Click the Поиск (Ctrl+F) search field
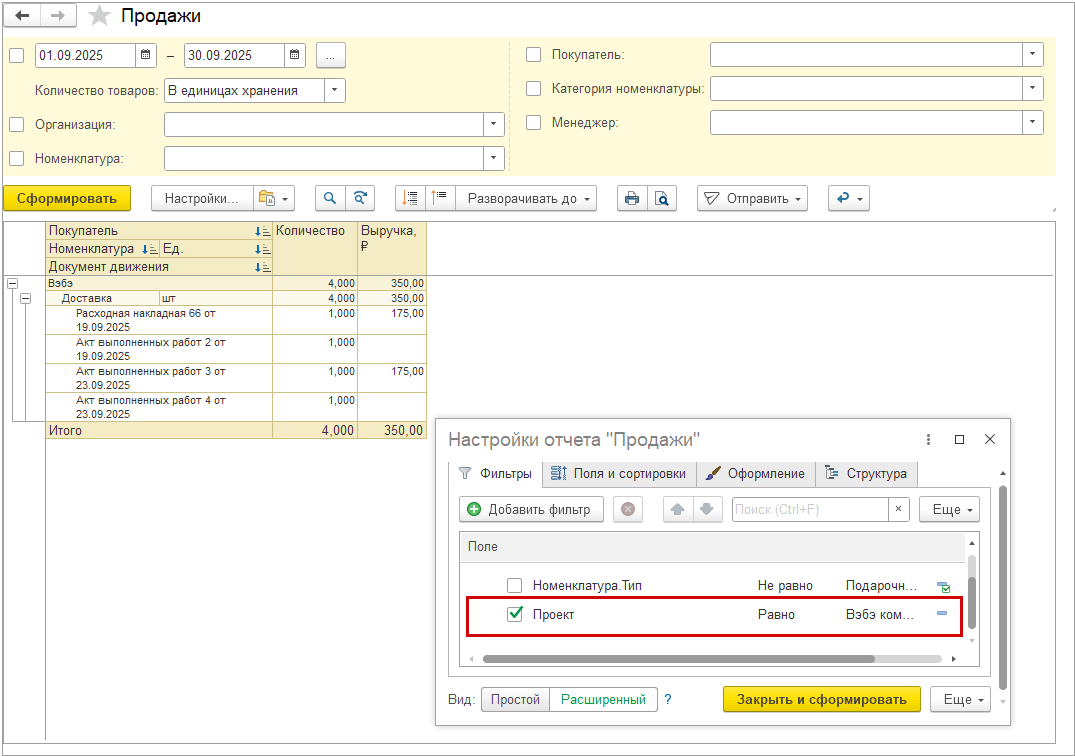This screenshot has width=1075, height=756. [810, 509]
